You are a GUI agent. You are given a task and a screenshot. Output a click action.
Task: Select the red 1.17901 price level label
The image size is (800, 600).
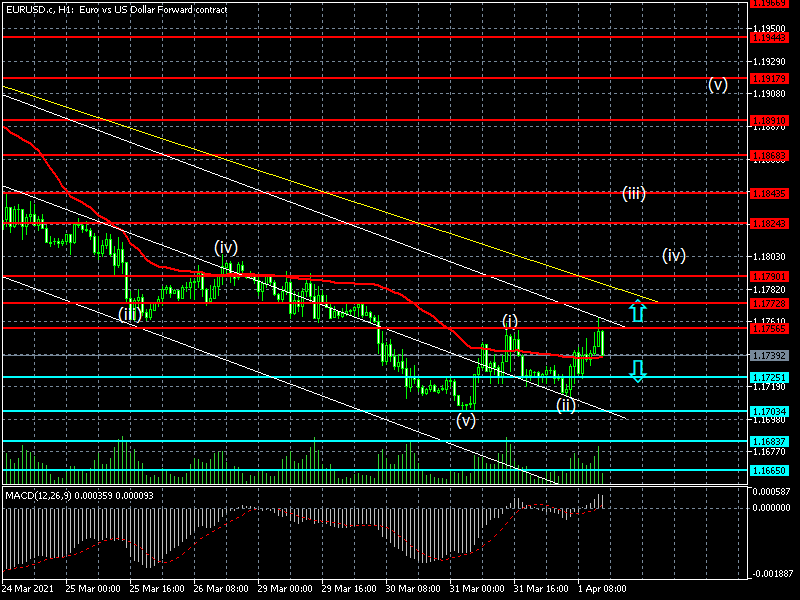coord(769,277)
